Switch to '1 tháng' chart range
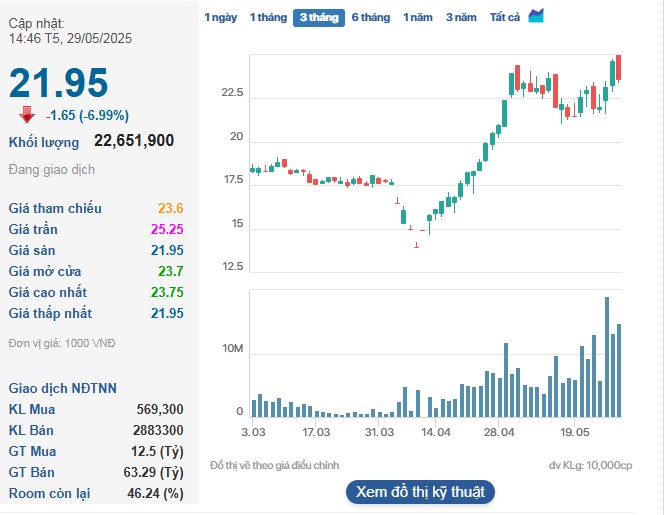 click(267, 17)
